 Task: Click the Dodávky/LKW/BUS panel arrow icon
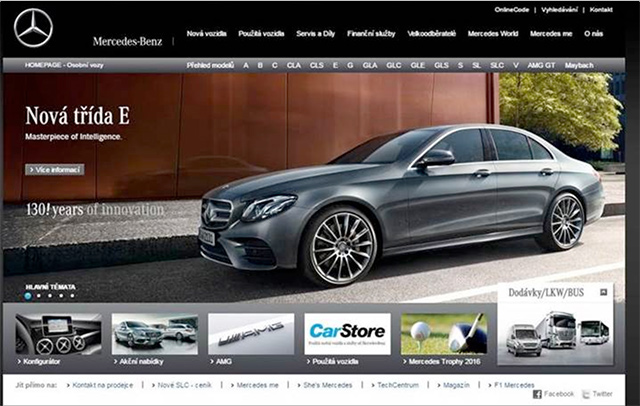pyautogui.click(x=603, y=292)
